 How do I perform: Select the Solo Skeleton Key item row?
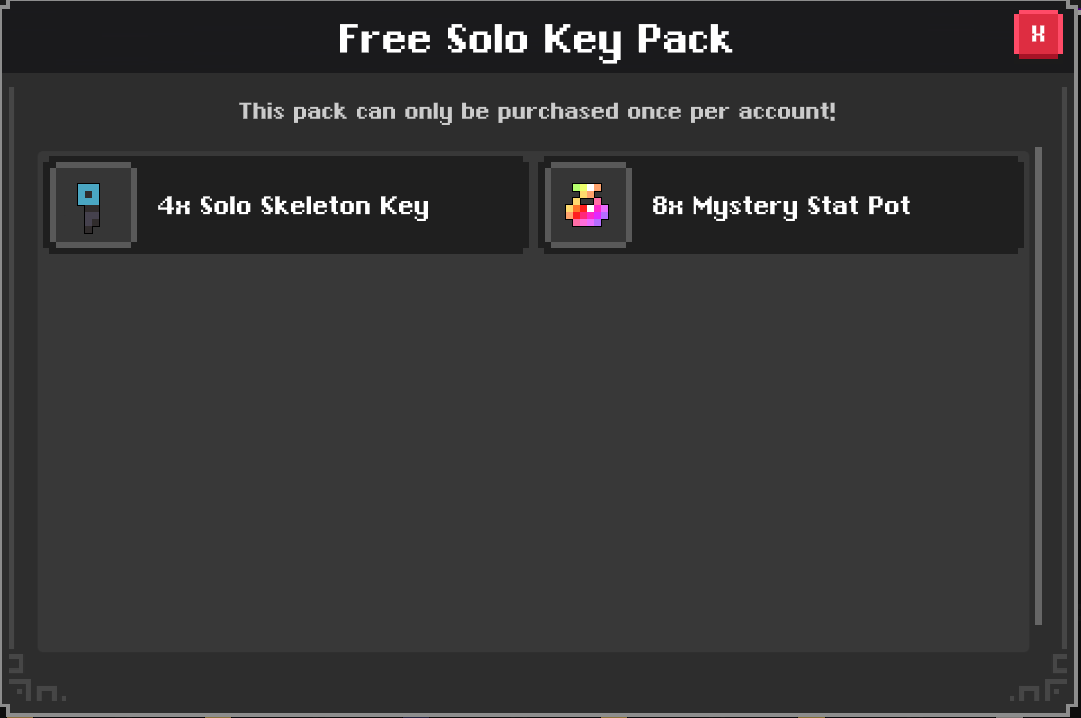(x=285, y=205)
